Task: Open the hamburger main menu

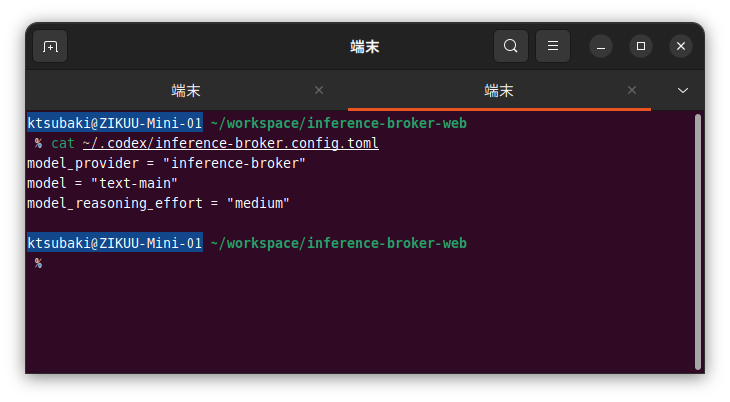Action: click(x=553, y=46)
